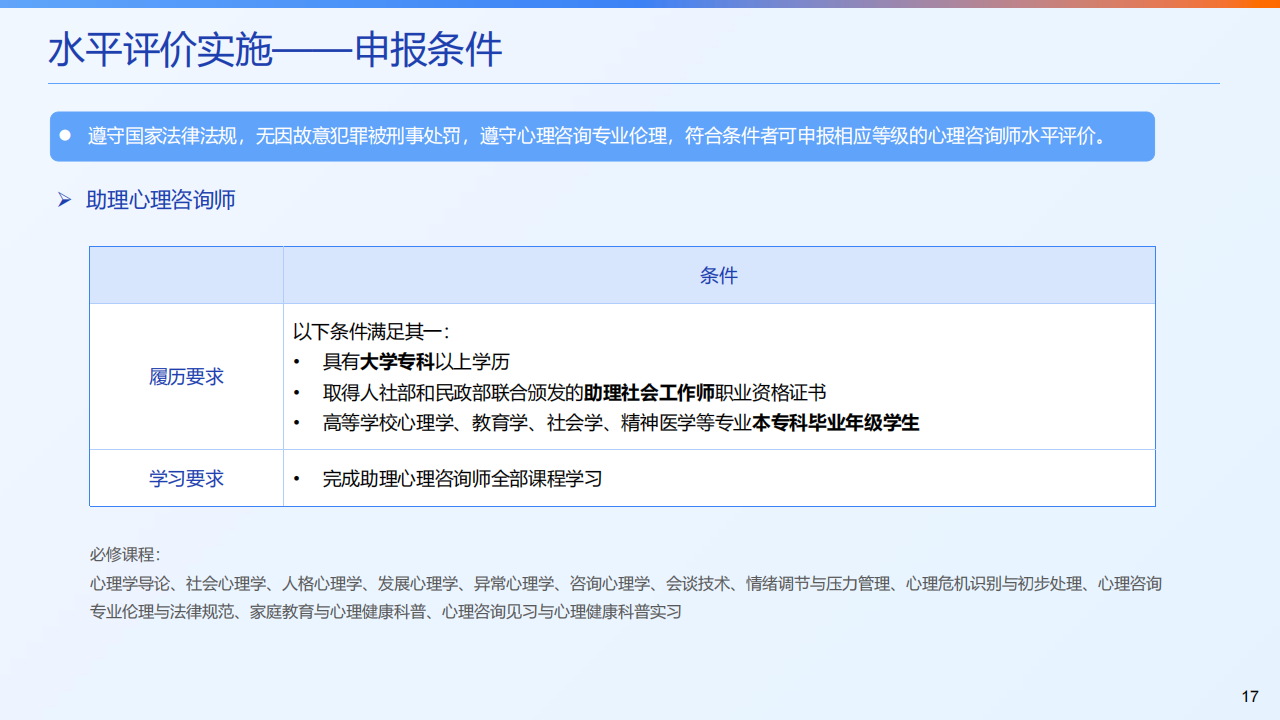Click the bullet before 取得人社部和民政部 line
The height and width of the screenshot is (720, 1280).
pyautogui.click(x=297, y=393)
